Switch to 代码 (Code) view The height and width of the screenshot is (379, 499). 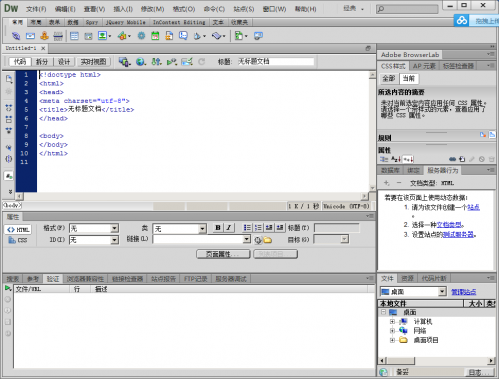(20, 62)
